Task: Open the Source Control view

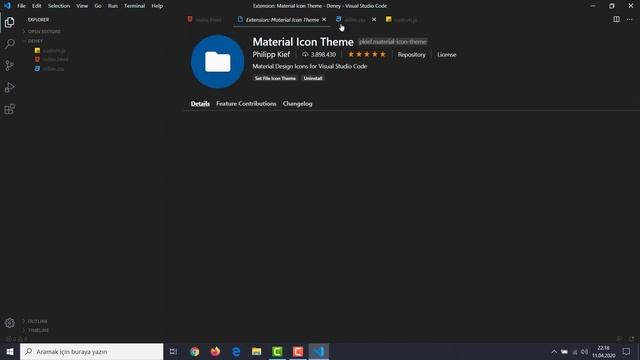Action: click(x=9, y=65)
